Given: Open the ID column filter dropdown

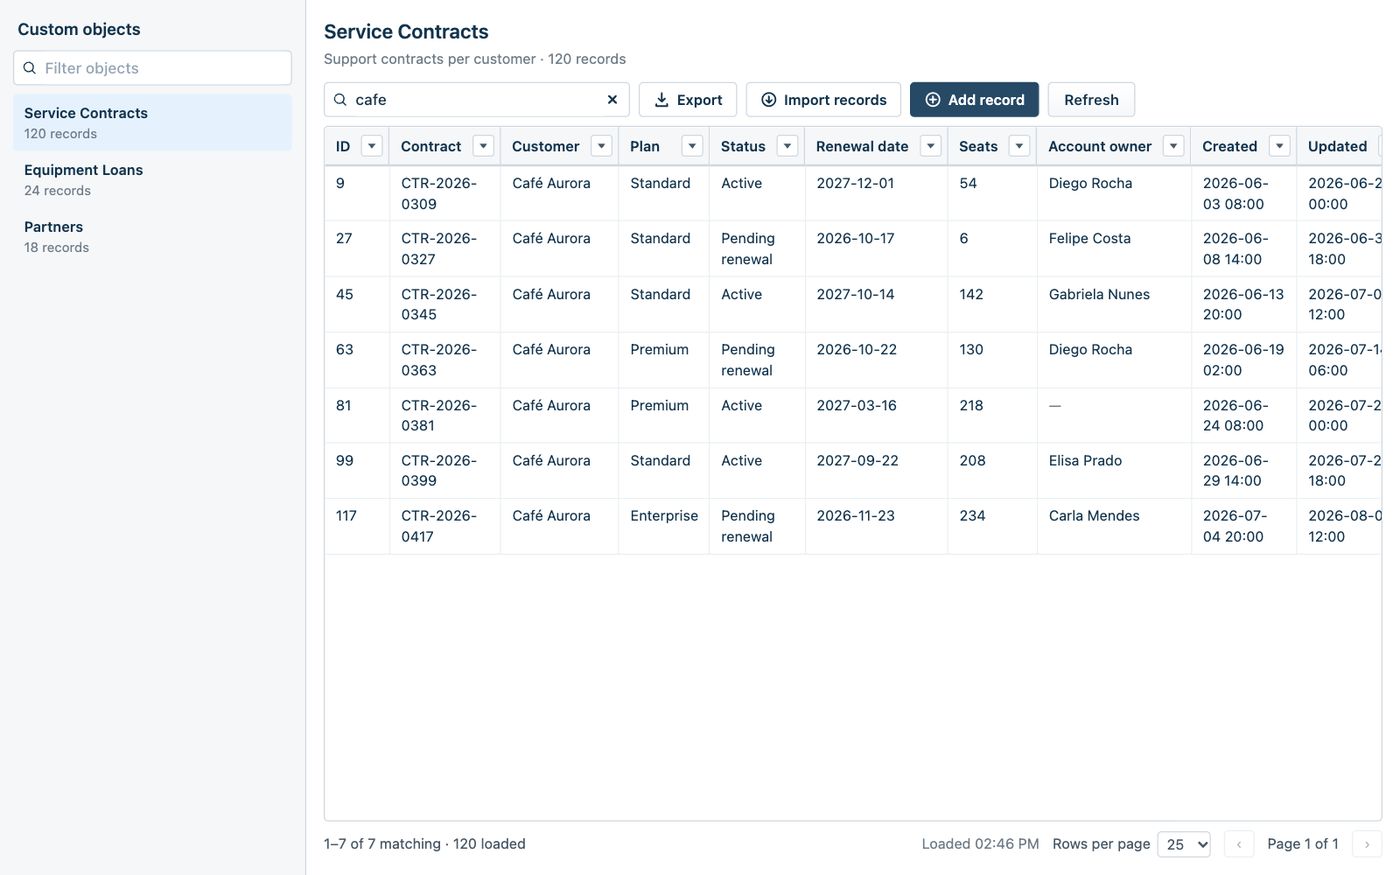Looking at the screenshot, I should coord(372,146).
